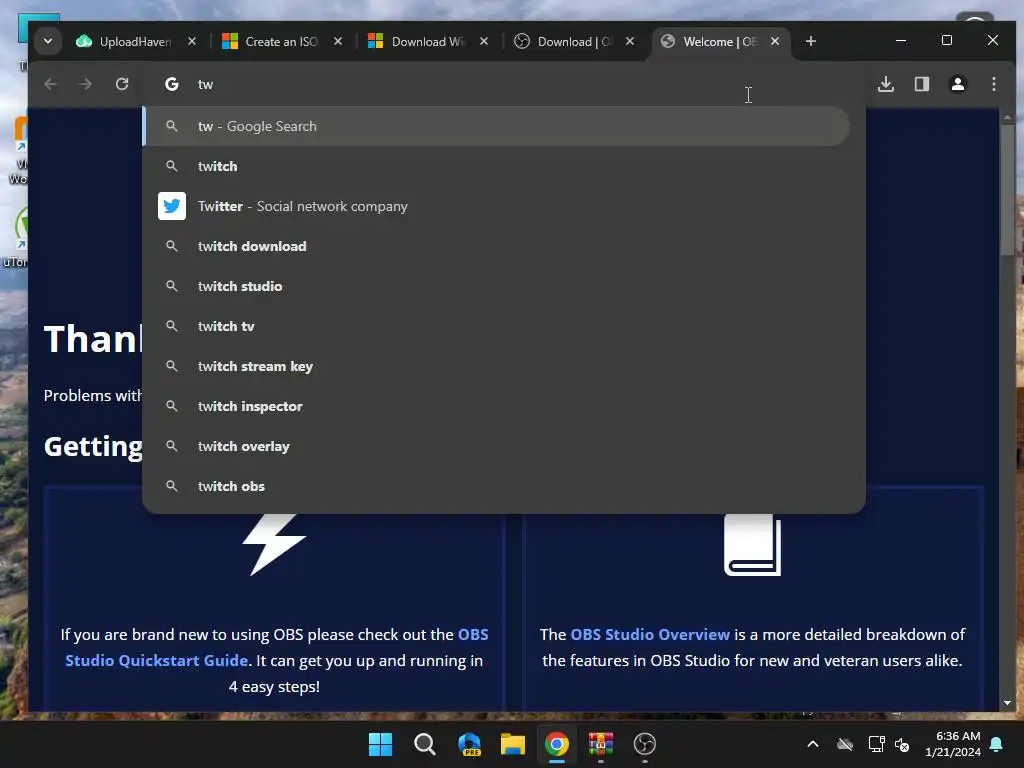Open Windows Start menu
Viewport: 1024px width, 768px height.
coord(380,744)
